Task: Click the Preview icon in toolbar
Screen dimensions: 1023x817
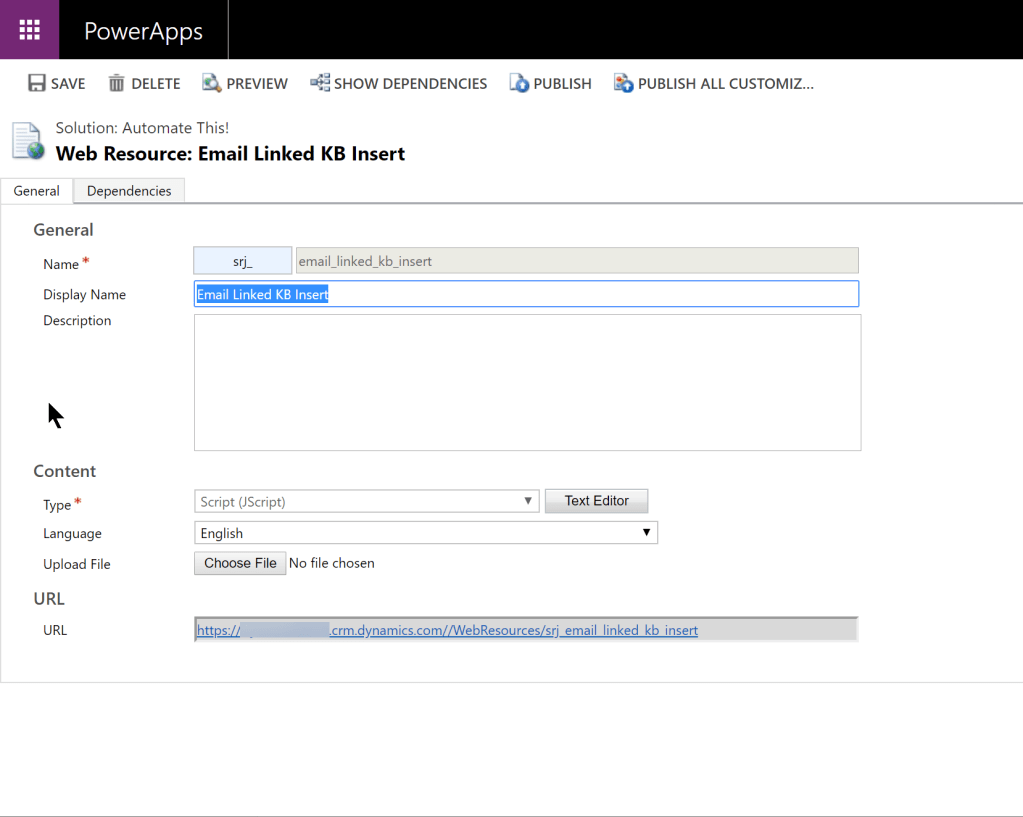Action: click(x=211, y=84)
